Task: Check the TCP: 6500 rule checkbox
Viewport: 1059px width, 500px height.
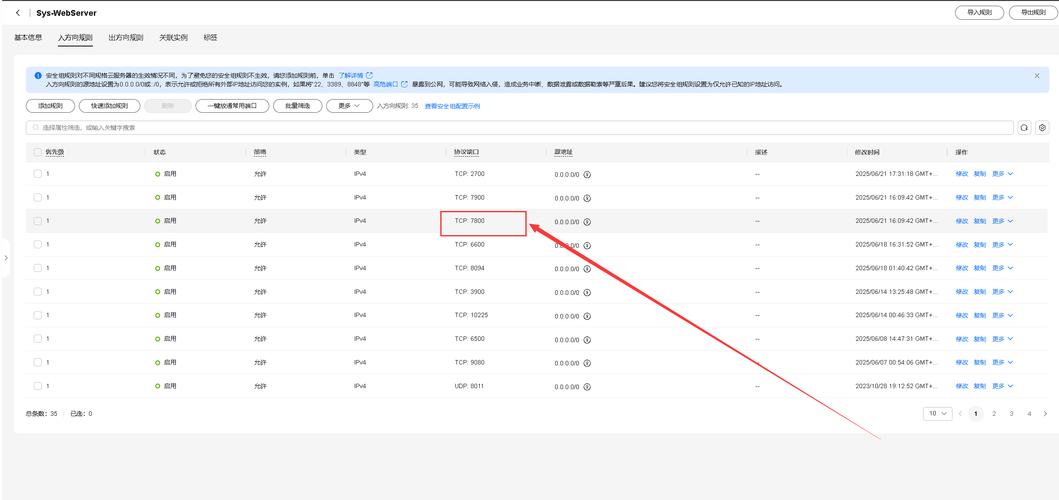Action: click(x=37, y=339)
